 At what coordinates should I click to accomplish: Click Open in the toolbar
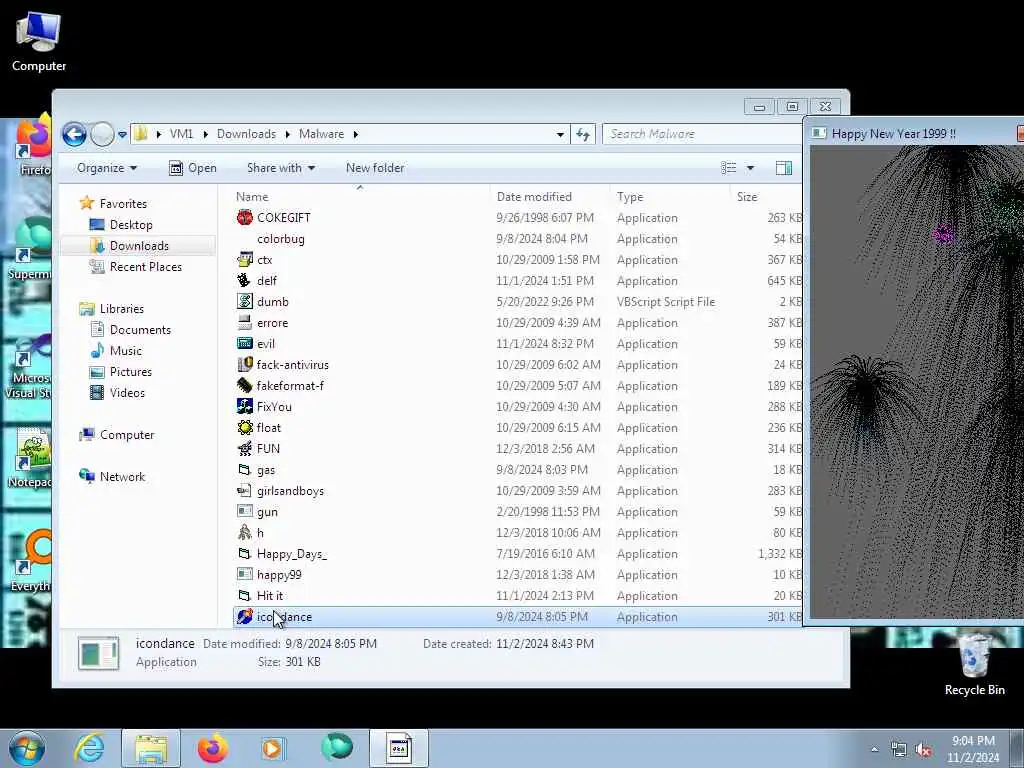click(193, 168)
